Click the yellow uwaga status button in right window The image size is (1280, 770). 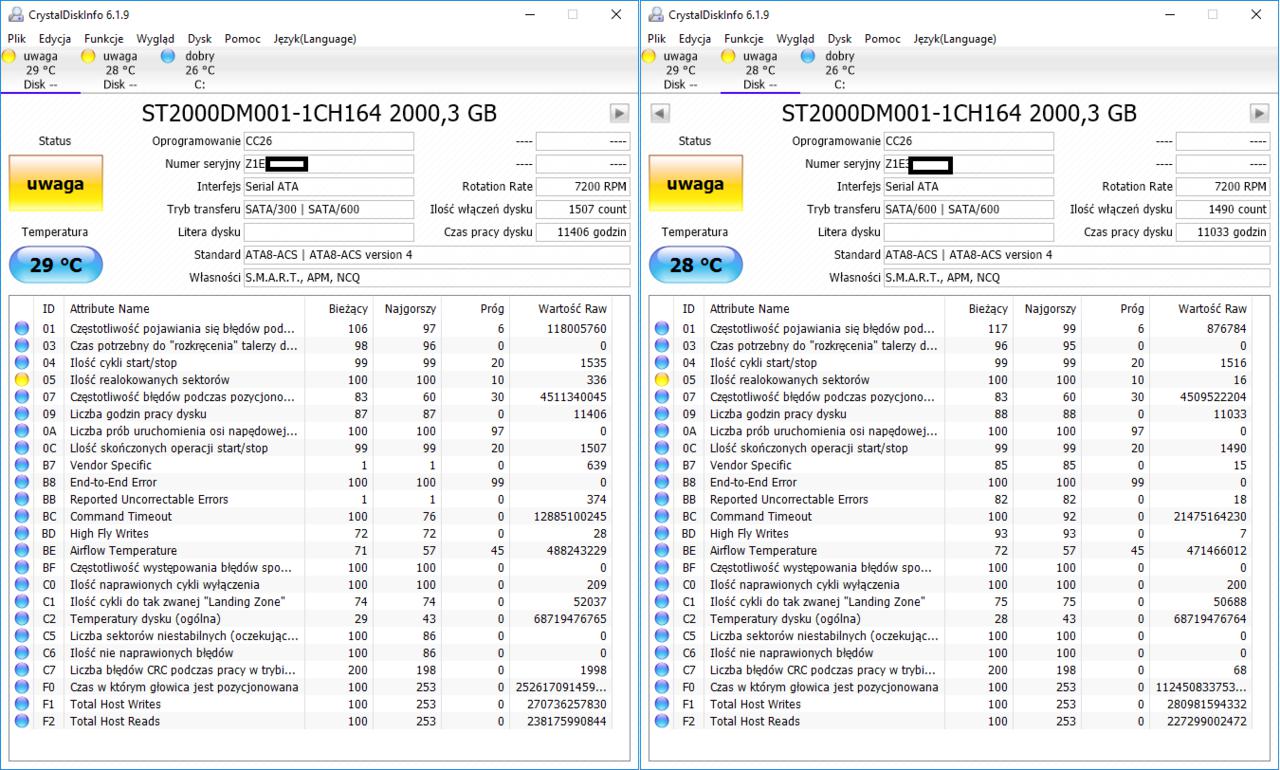click(x=695, y=183)
